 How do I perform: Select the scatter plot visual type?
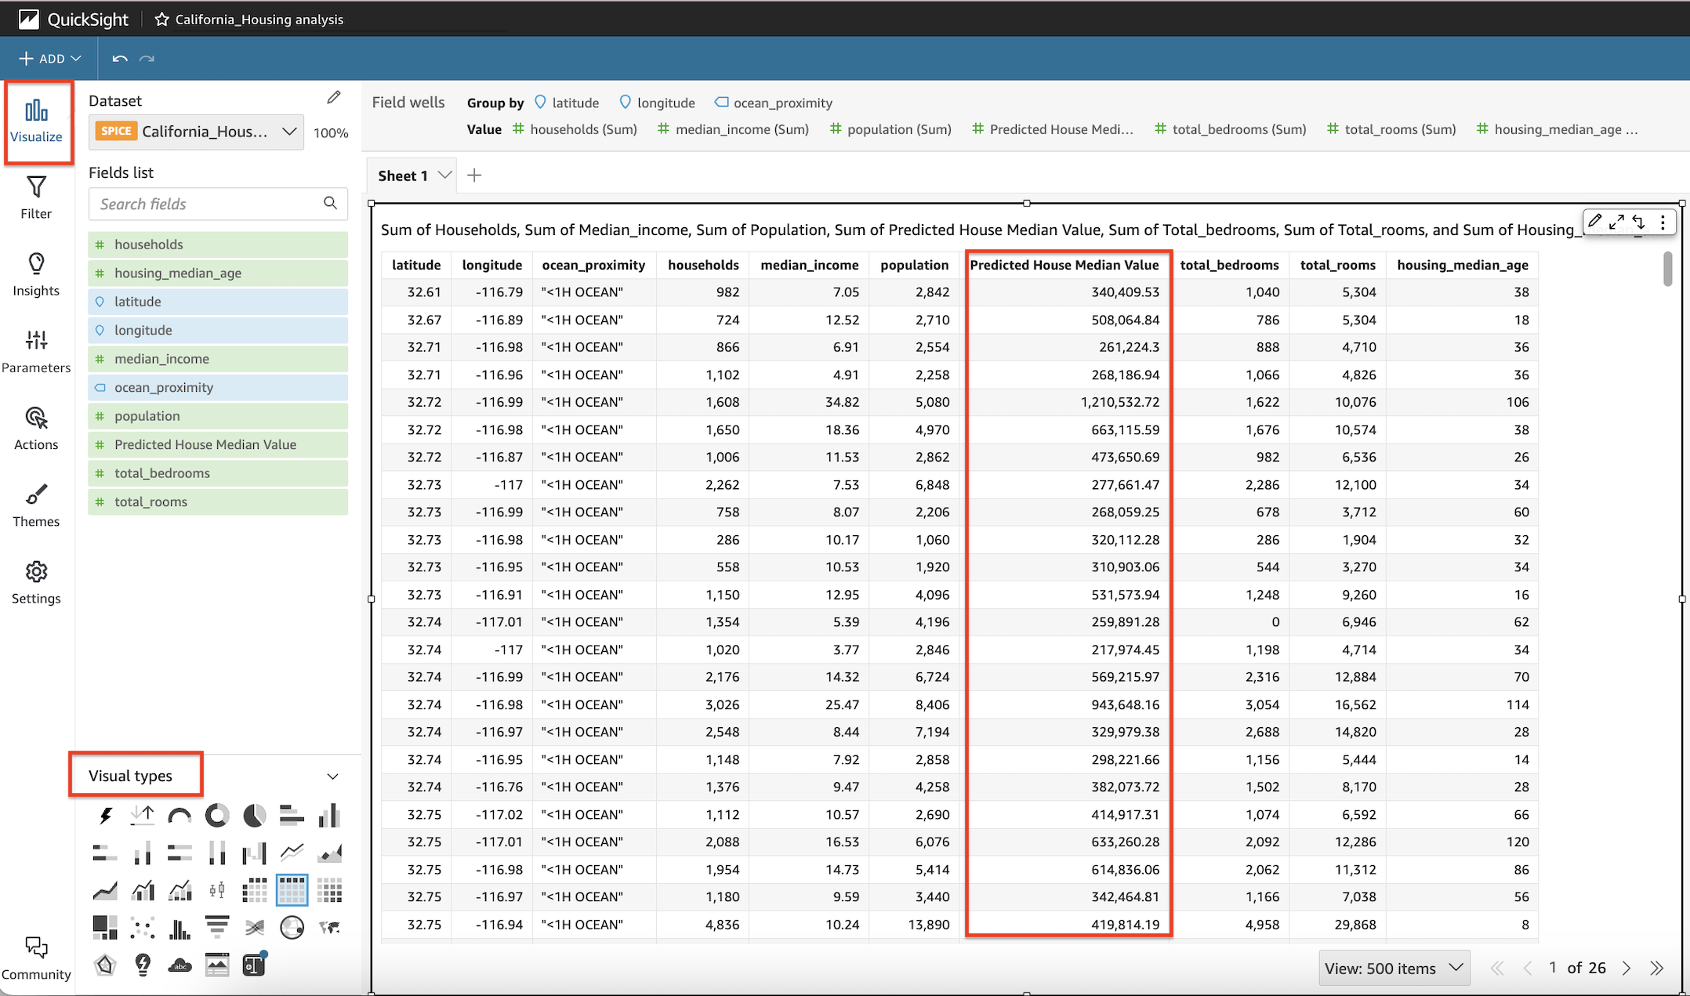[x=142, y=928]
